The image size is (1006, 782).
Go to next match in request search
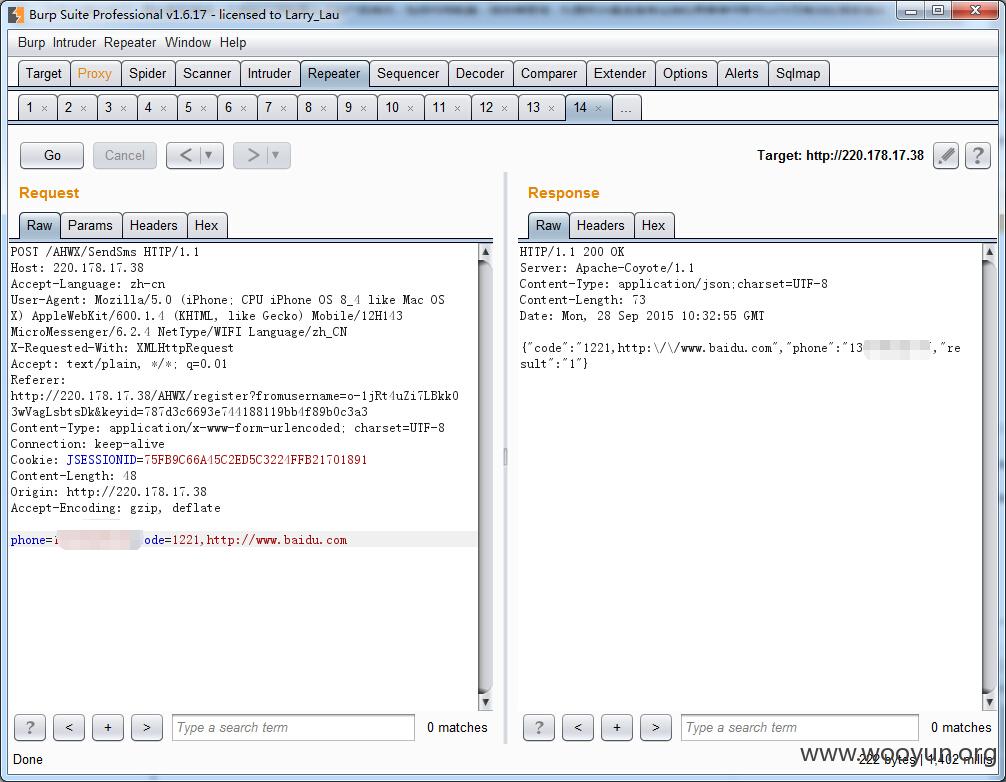click(x=147, y=727)
